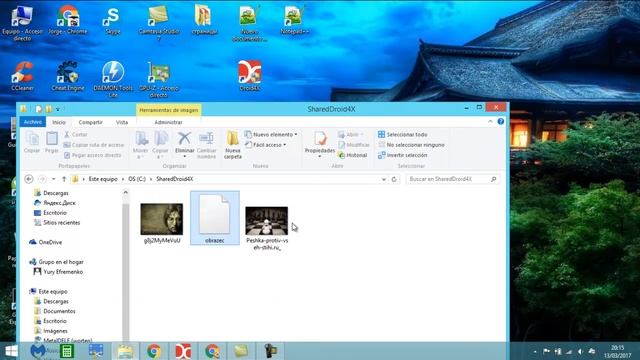Select Sitios recientes in navigation pane
This screenshot has height=360, width=640.
pos(57,223)
